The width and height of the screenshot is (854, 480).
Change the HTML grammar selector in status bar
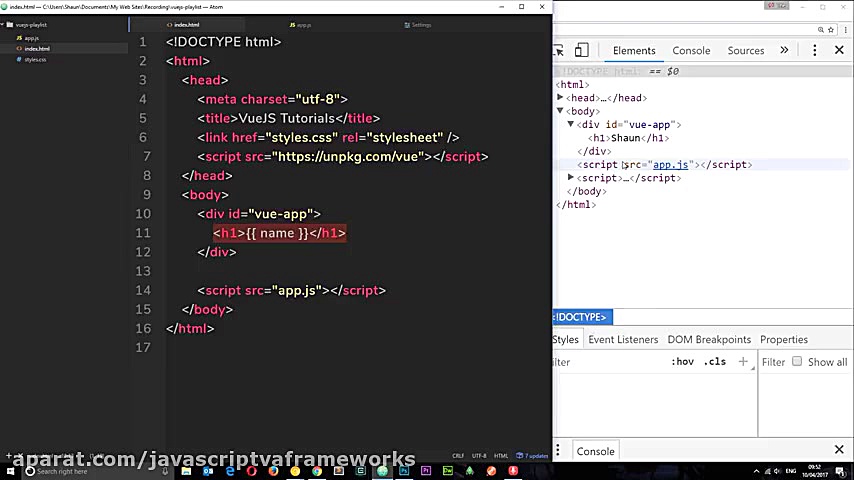click(x=501, y=455)
